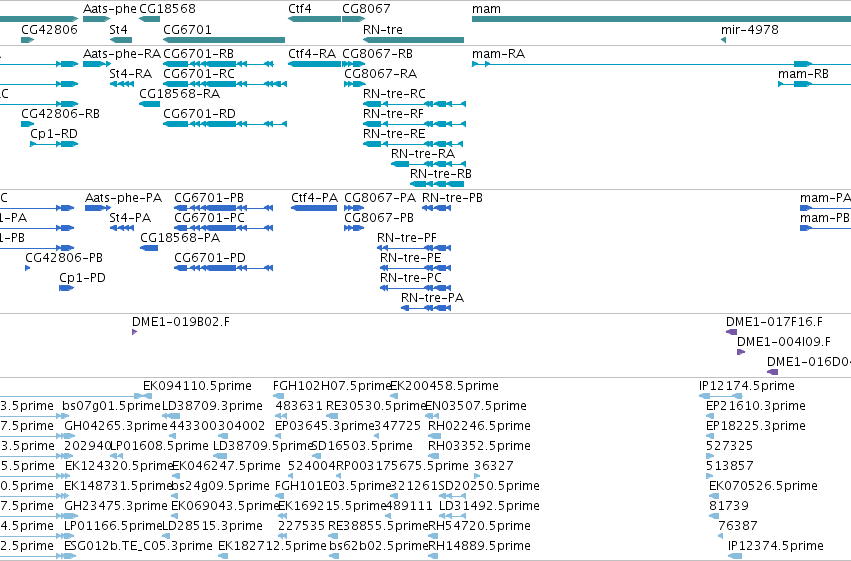This screenshot has height=561, width=851.
Task: Select the Cp1-RD transcript
Action: point(54,144)
